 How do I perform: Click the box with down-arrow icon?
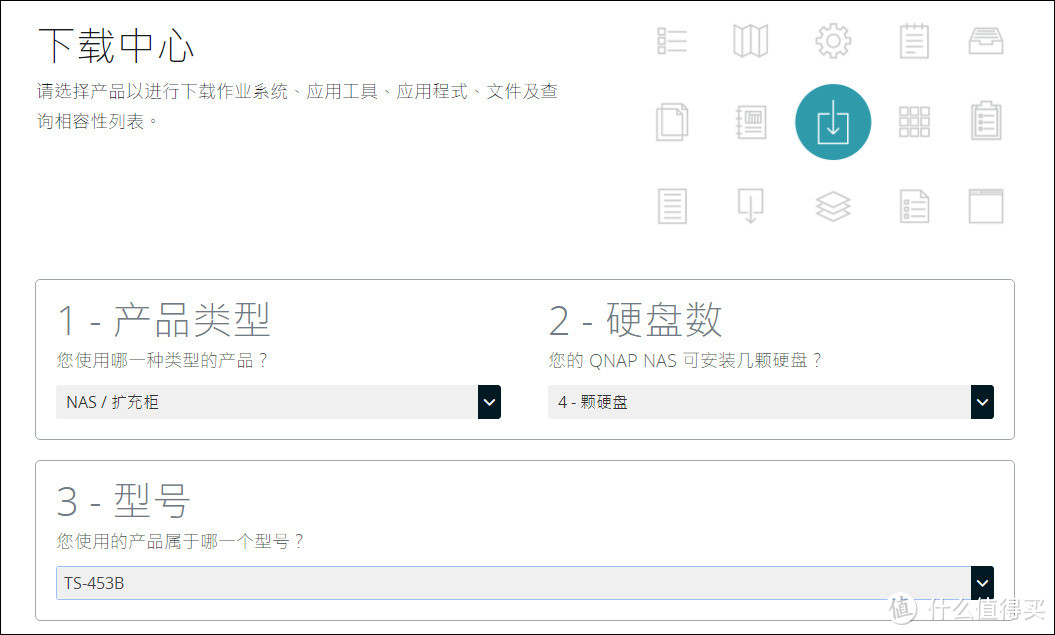pyautogui.click(x=750, y=205)
